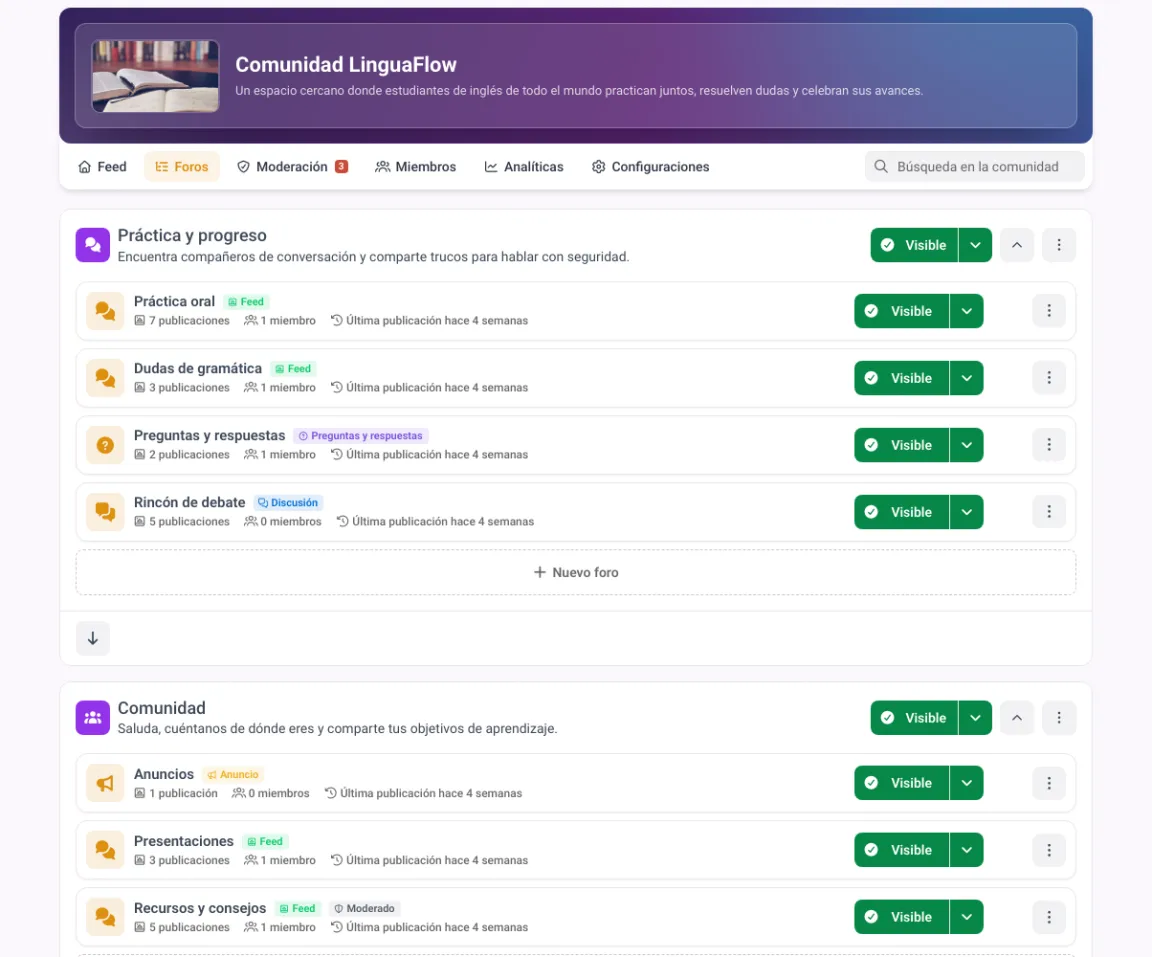Click the Discusión tag on Rincón de debate
Image resolution: width=1152 pixels, height=957 pixels.
coord(289,502)
